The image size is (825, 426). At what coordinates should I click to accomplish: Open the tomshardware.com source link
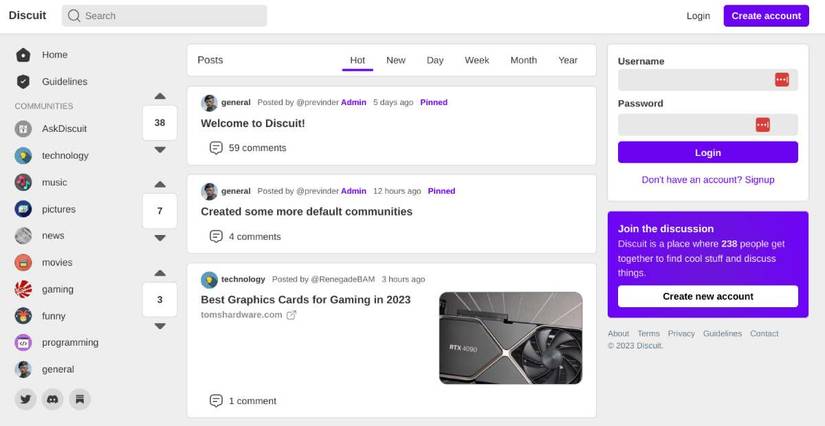[x=242, y=315]
